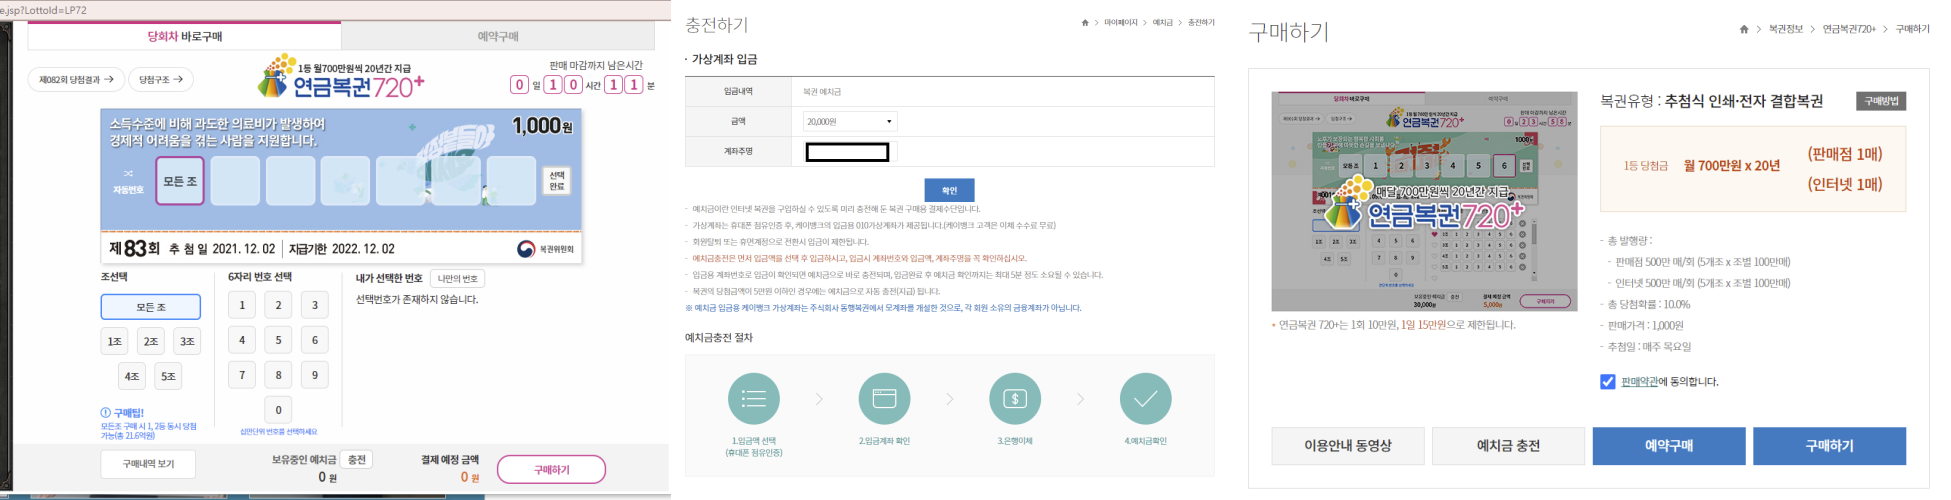Viewport: 1951px width, 500px height.
Task: Select group 2조
Action: (x=151, y=341)
